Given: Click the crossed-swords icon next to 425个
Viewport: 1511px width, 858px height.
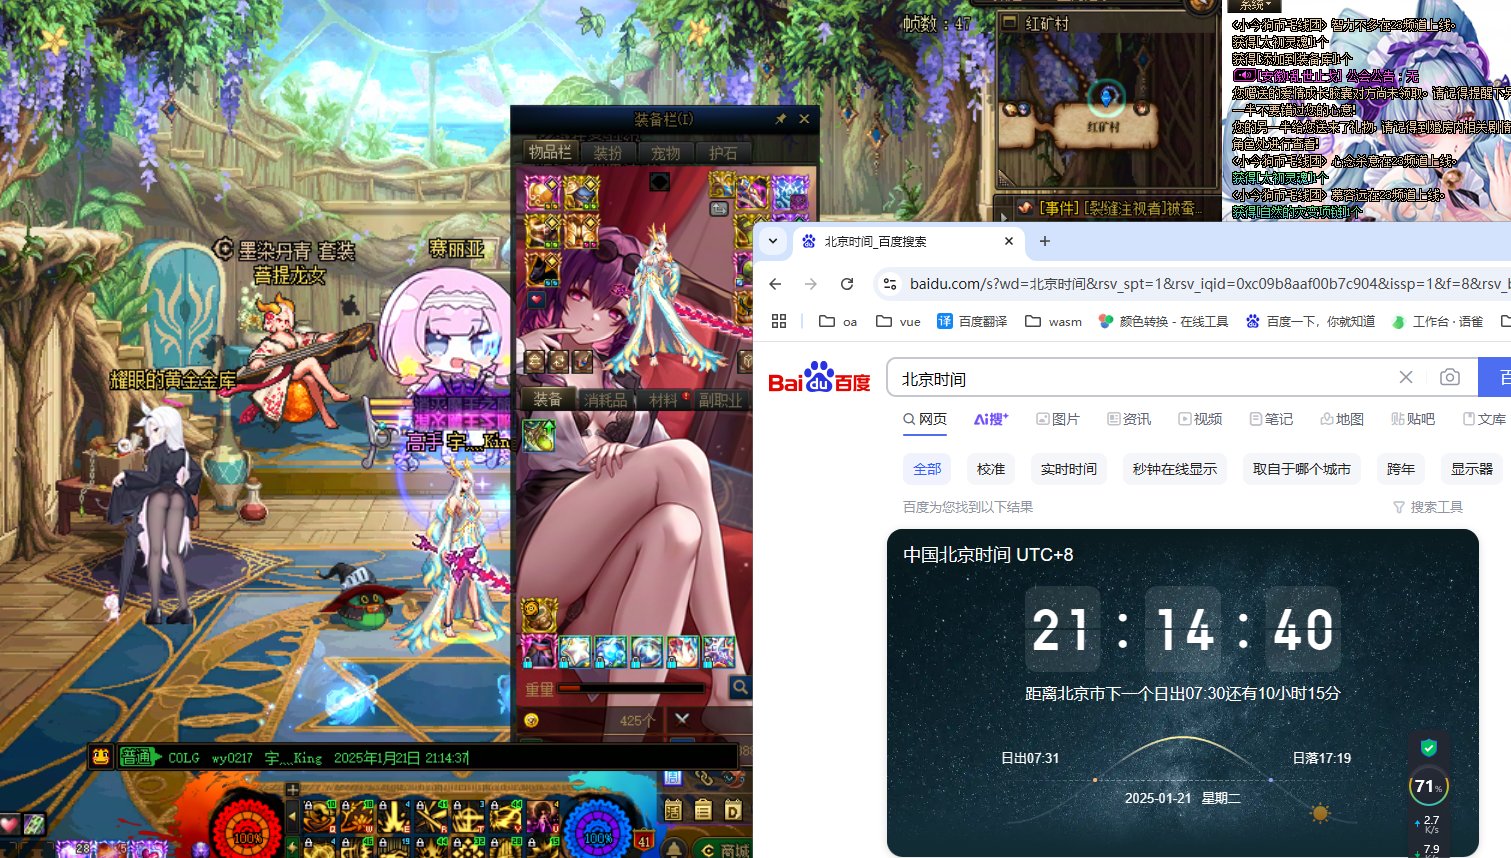Looking at the screenshot, I should coord(682,719).
